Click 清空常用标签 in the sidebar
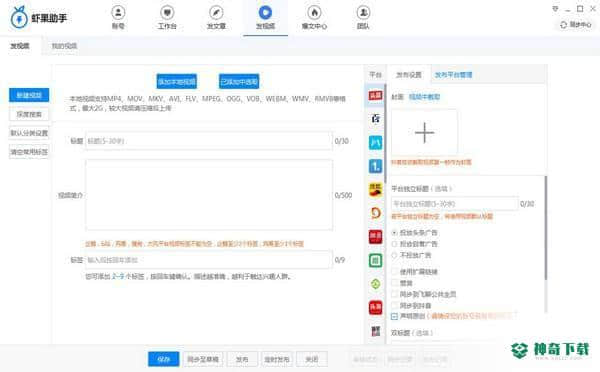600x372 pixels. 29,152
